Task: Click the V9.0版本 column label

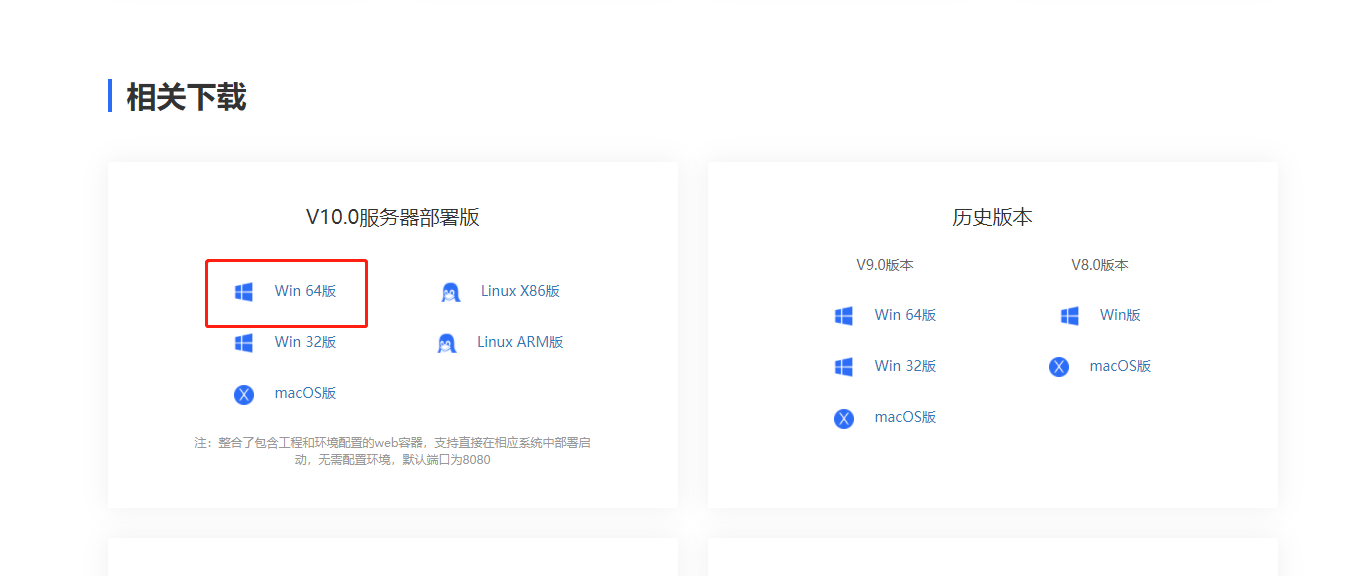Action: pos(885,265)
